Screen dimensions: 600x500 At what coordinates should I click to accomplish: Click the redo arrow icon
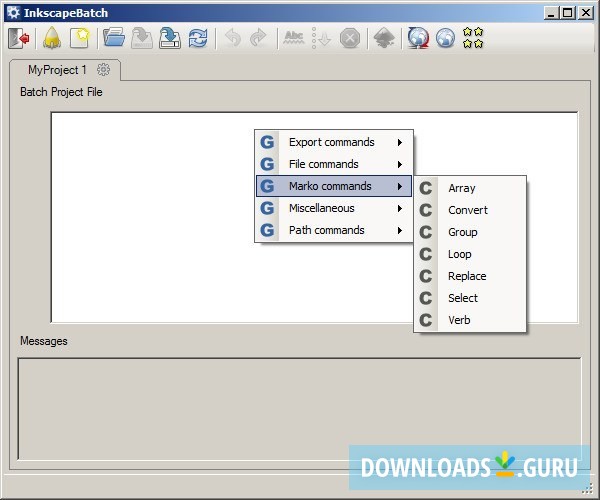click(258, 38)
